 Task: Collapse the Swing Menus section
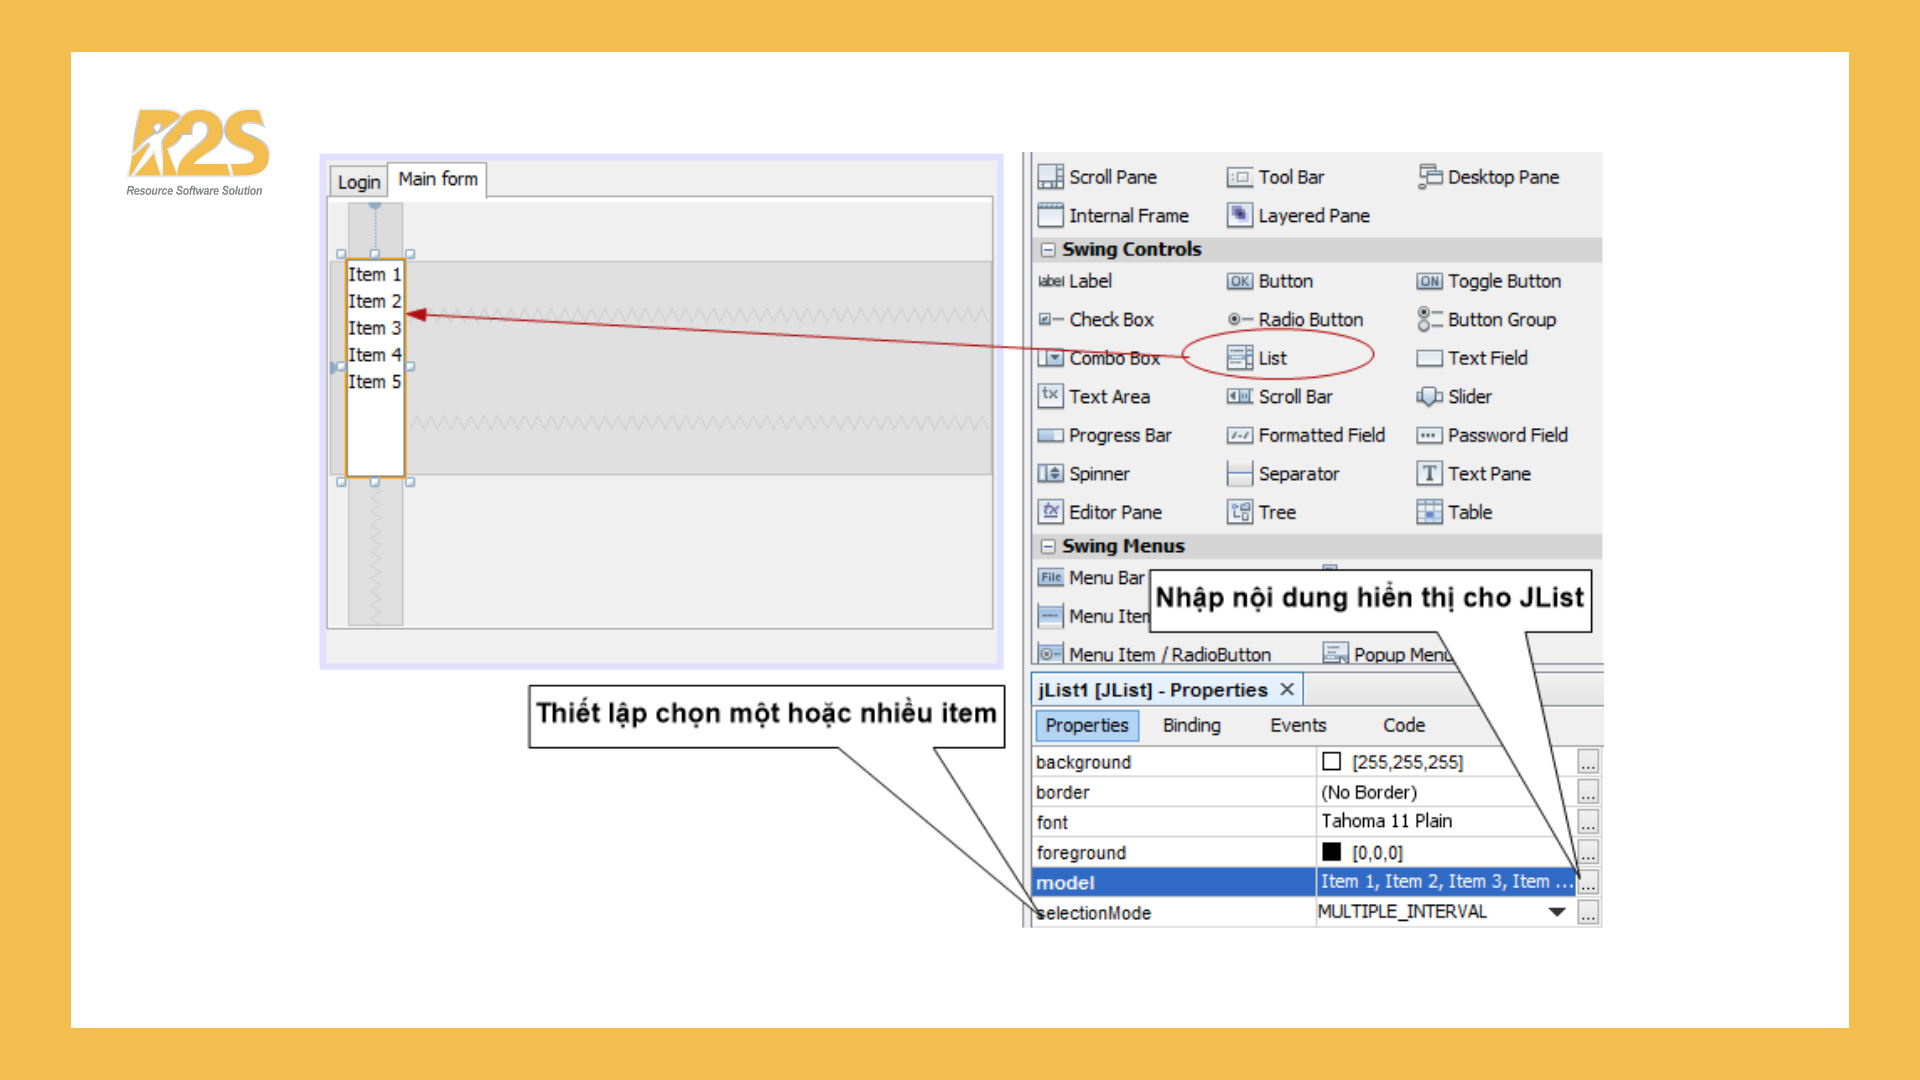tap(1048, 546)
